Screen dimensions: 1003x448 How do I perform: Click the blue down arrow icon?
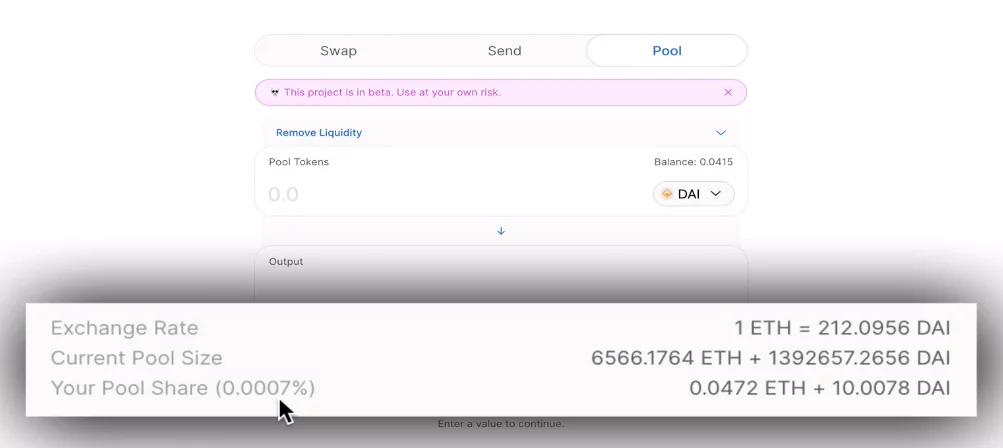[501, 231]
